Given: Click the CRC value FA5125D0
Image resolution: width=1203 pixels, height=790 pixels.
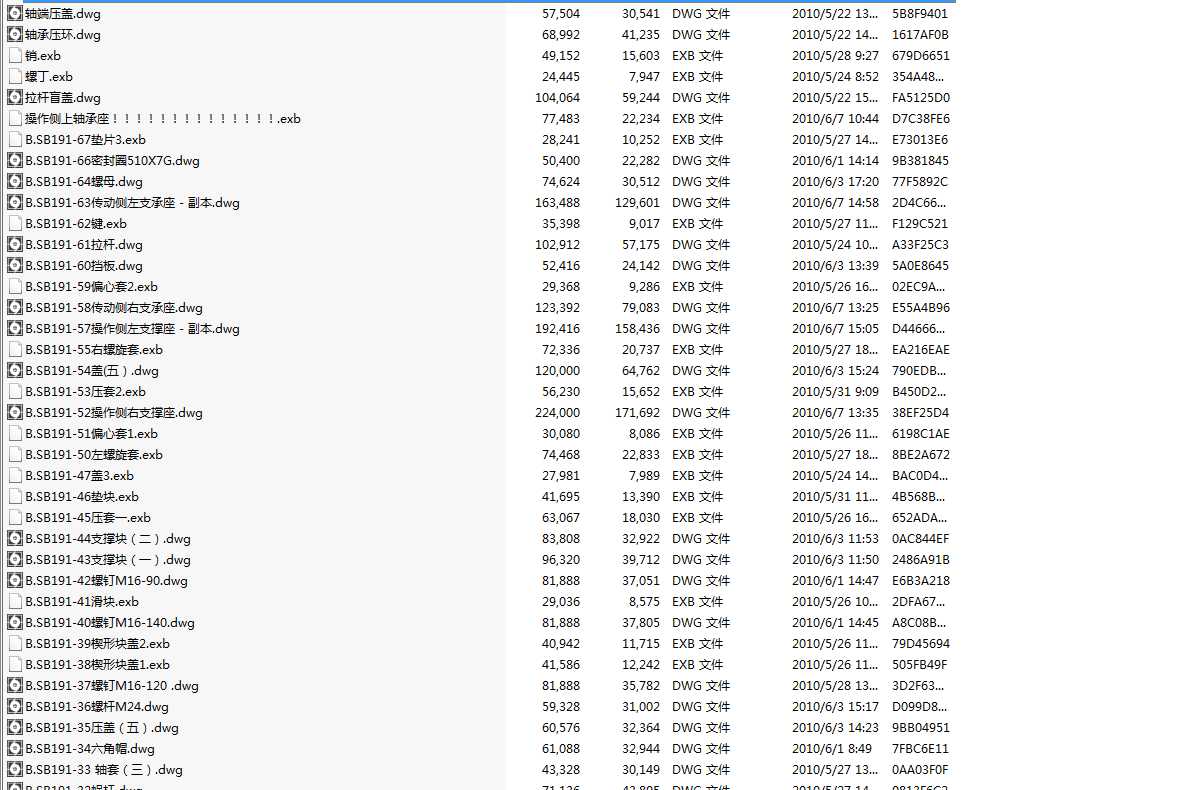Looking at the screenshot, I should (920, 98).
